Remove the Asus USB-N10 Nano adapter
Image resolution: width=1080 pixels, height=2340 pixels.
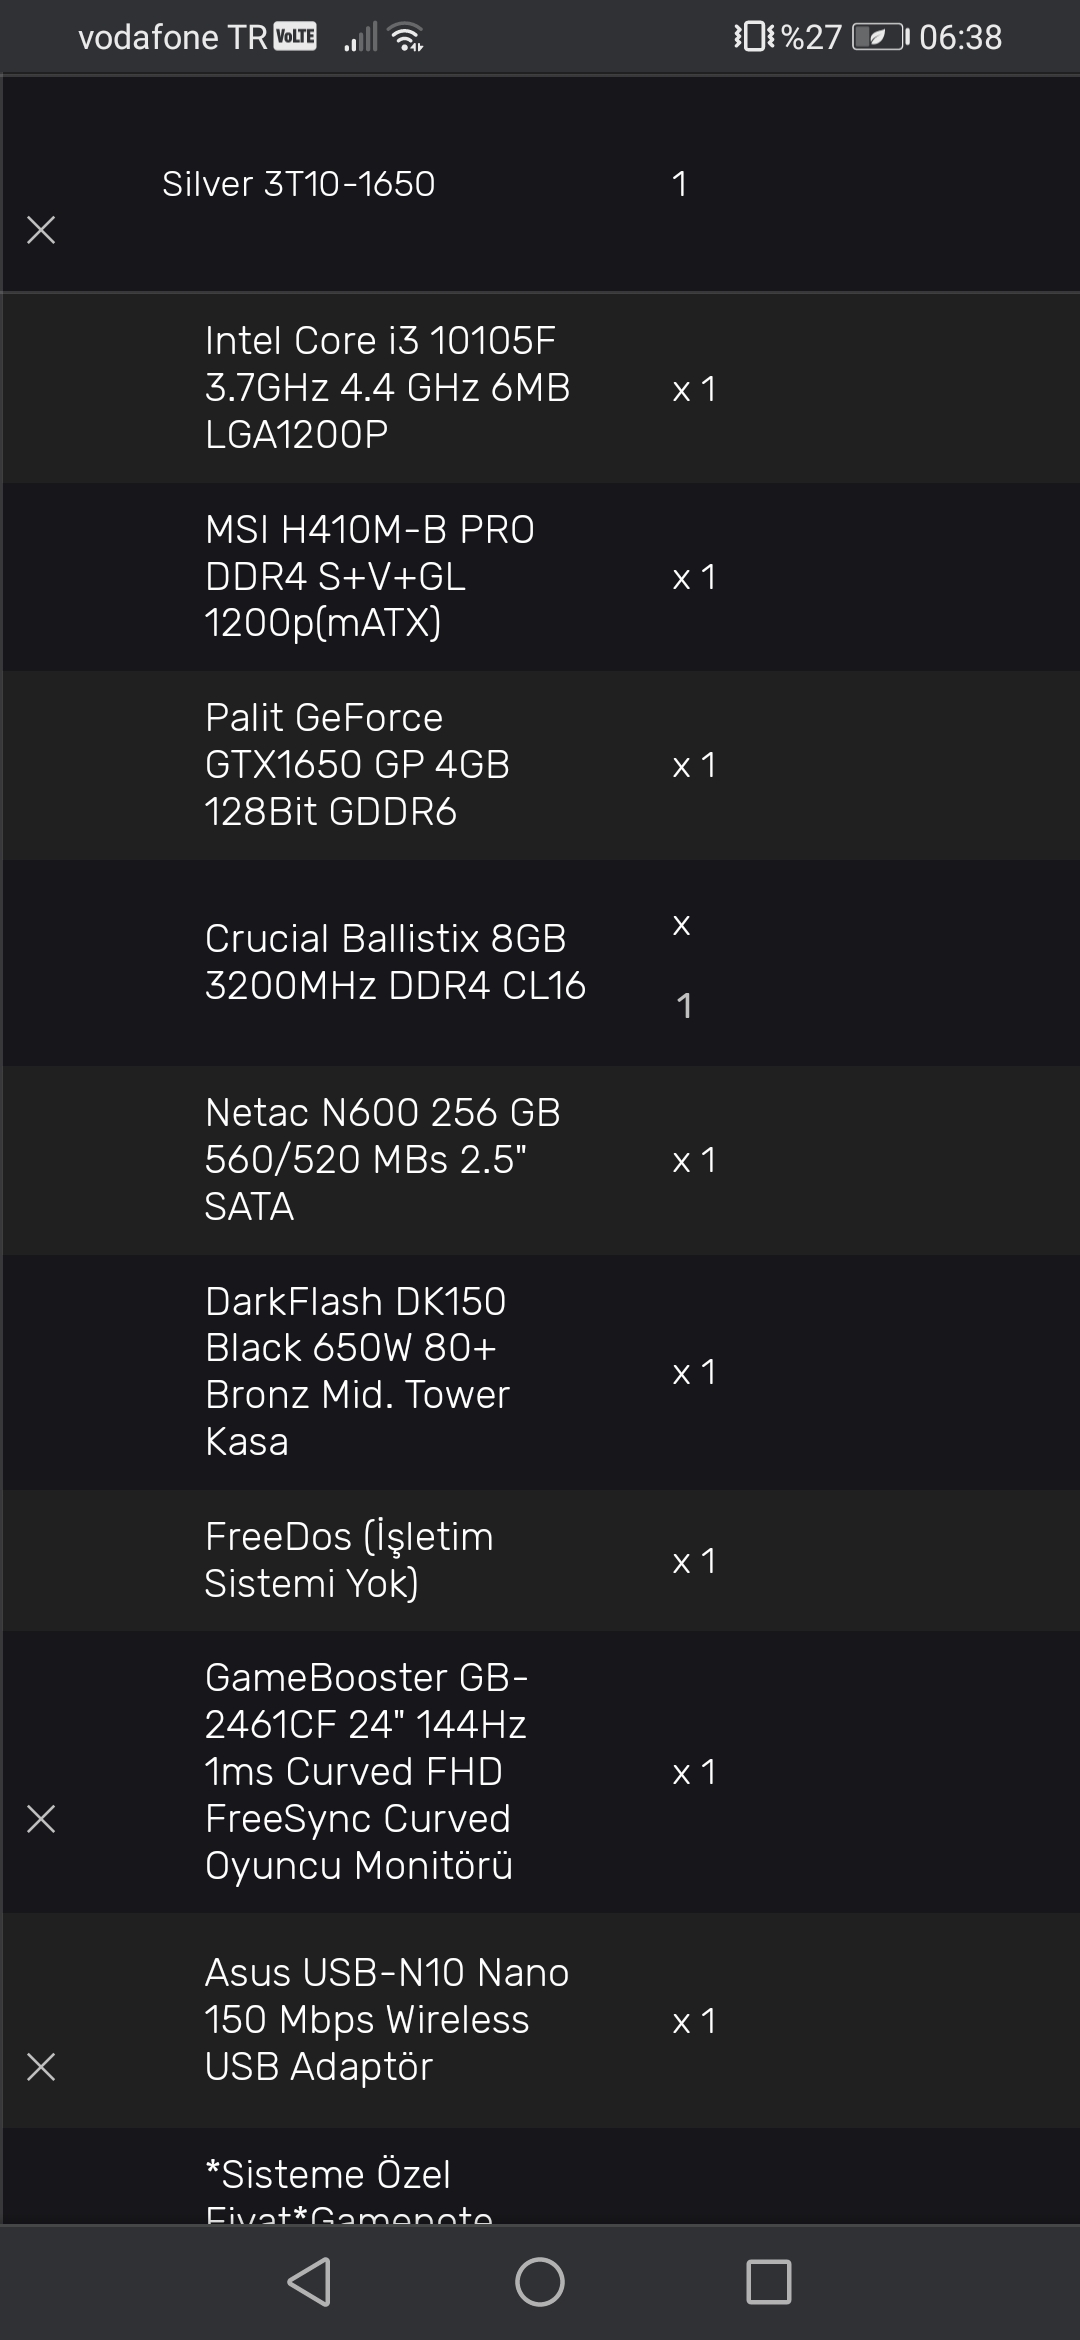[x=41, y=2067]
